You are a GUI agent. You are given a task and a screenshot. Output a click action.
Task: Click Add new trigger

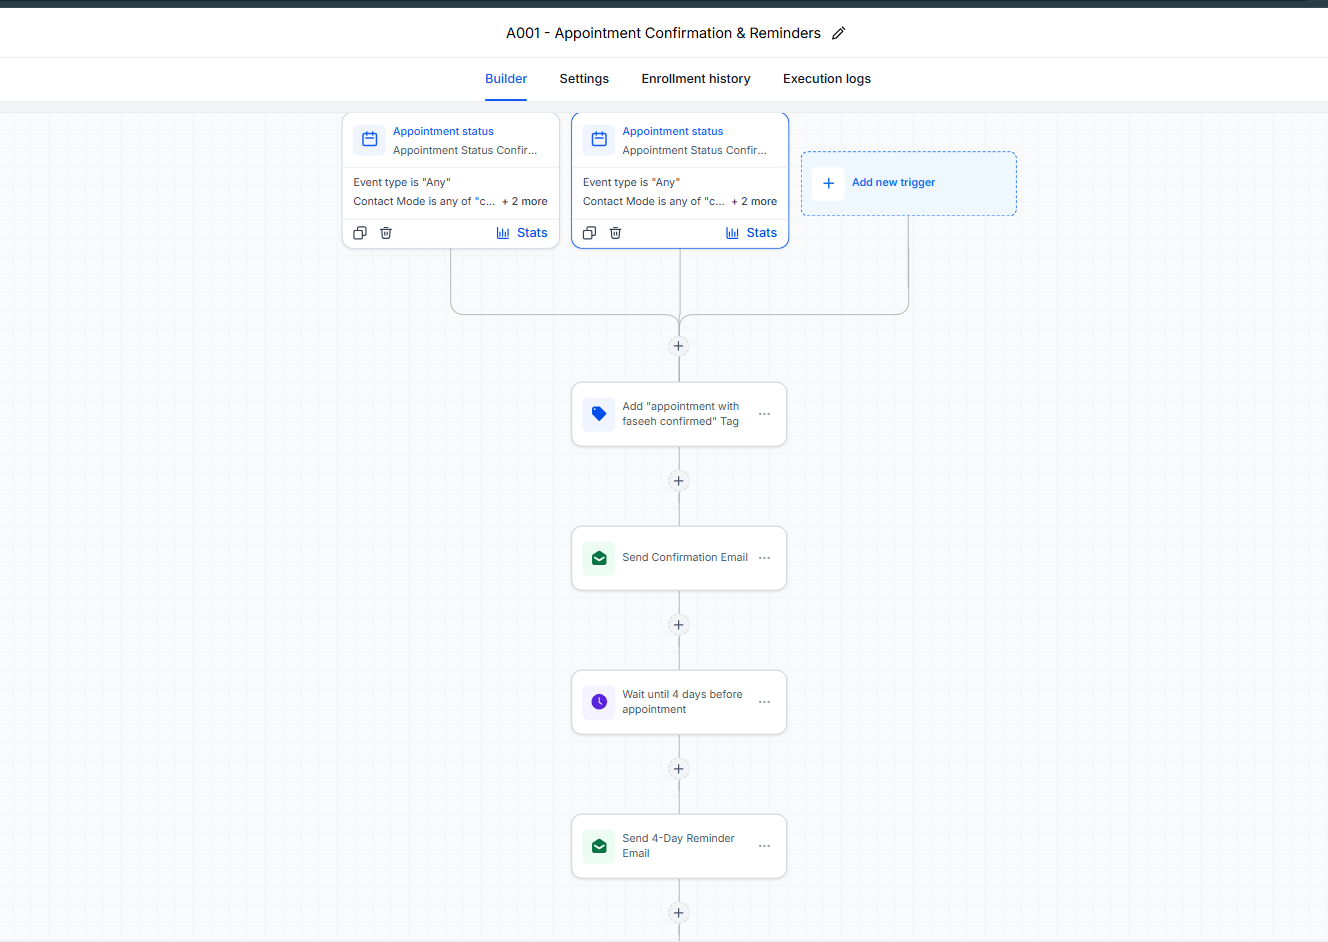909,183
